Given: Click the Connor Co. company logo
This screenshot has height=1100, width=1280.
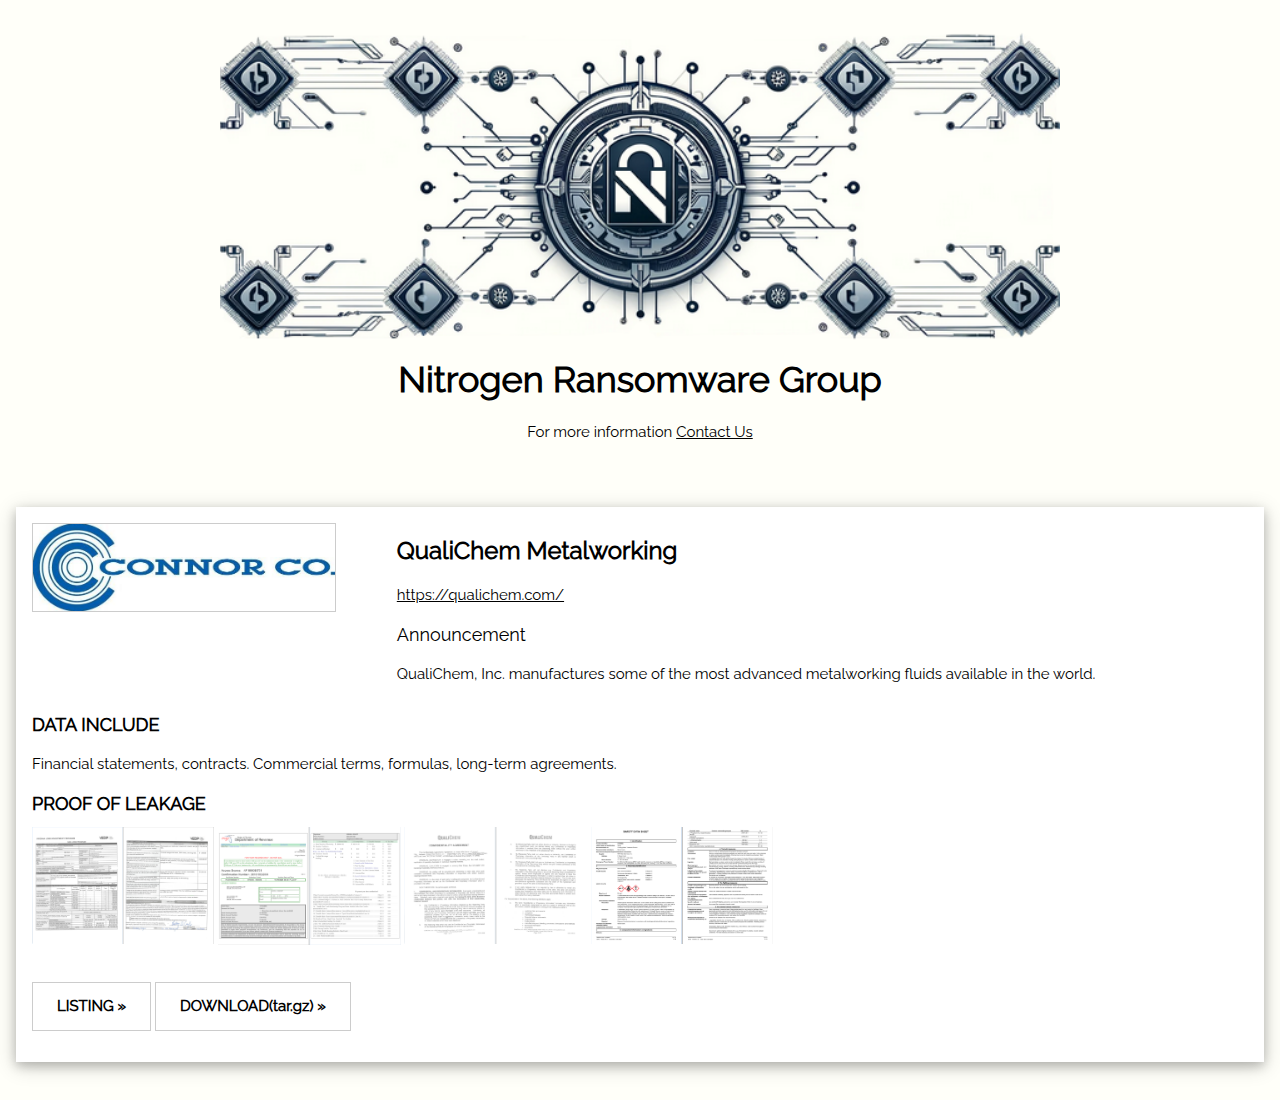Looking at the screenshot, I should (184, 567).
